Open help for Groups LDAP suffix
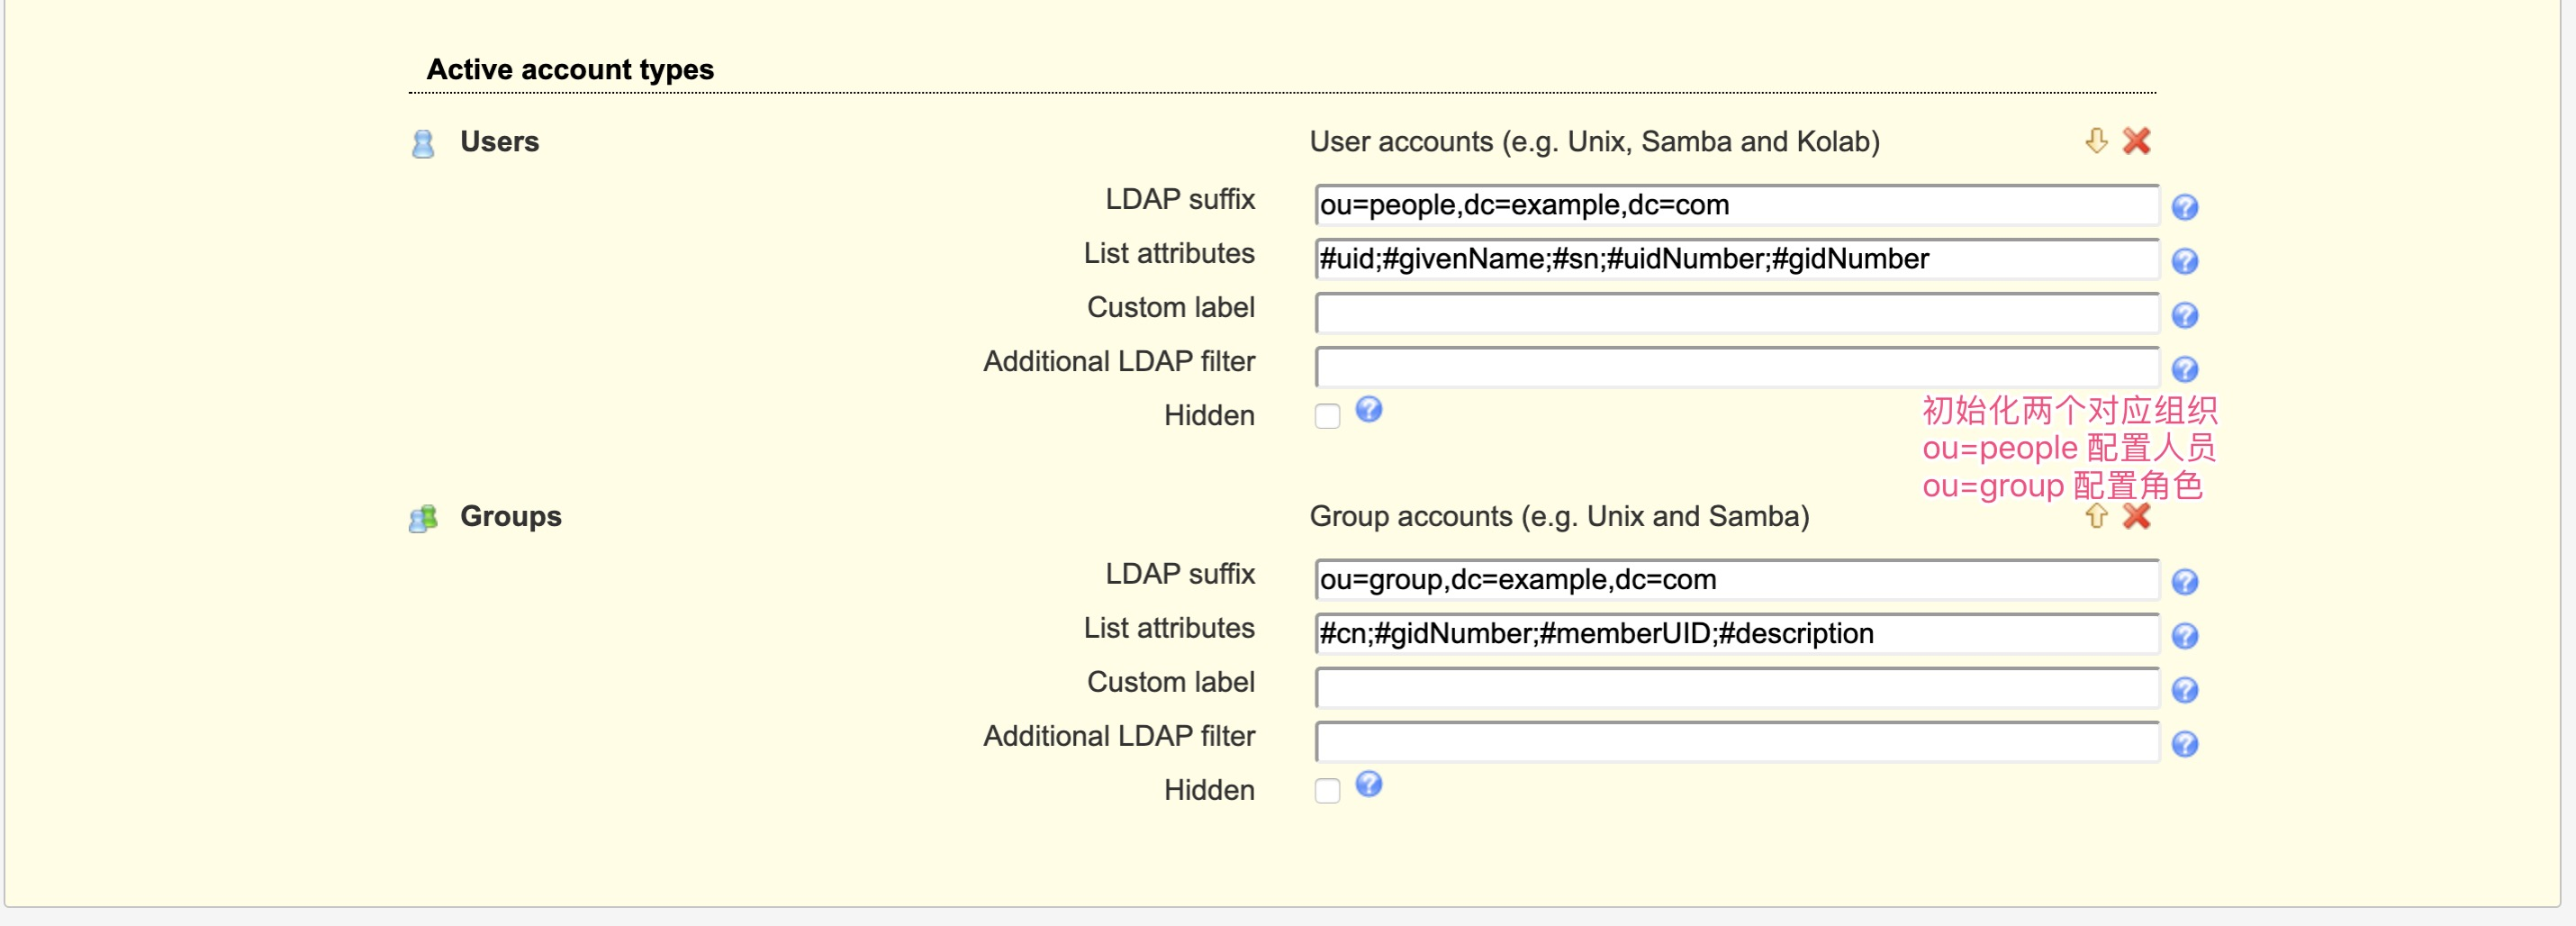2576x926 pixels. pos(2186,582)
